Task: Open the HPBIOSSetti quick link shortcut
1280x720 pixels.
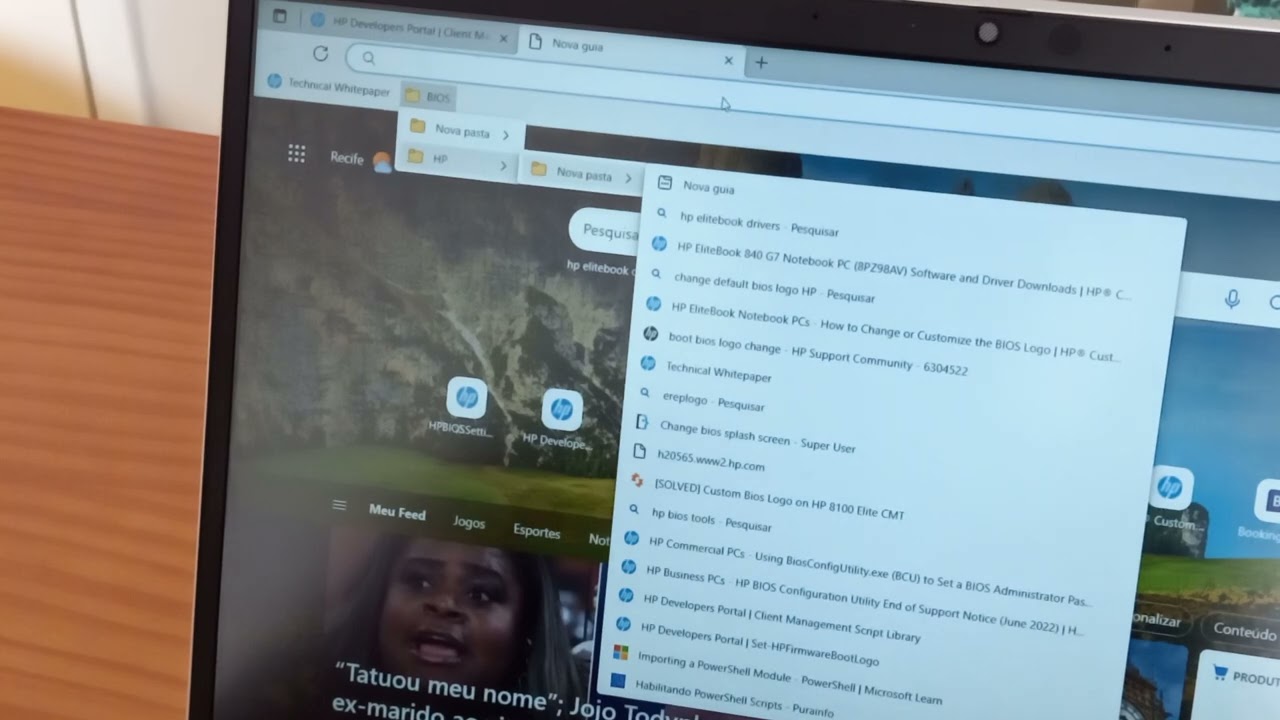Action: (464, 405)
